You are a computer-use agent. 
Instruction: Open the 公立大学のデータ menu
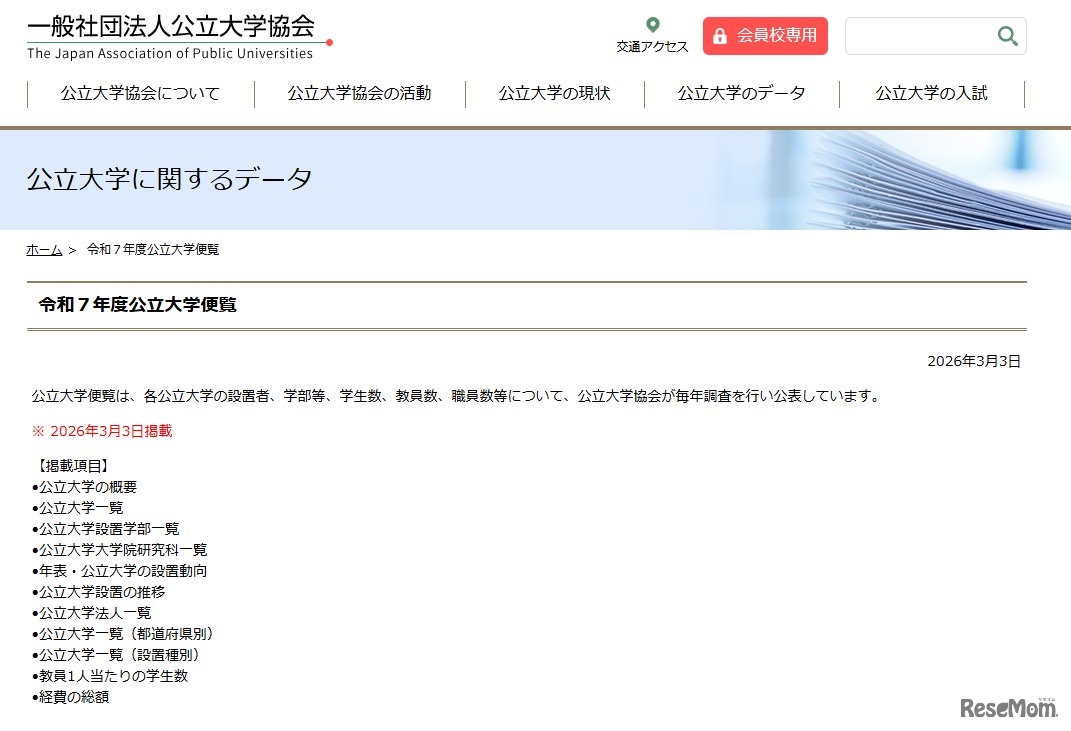coord(742,93)
